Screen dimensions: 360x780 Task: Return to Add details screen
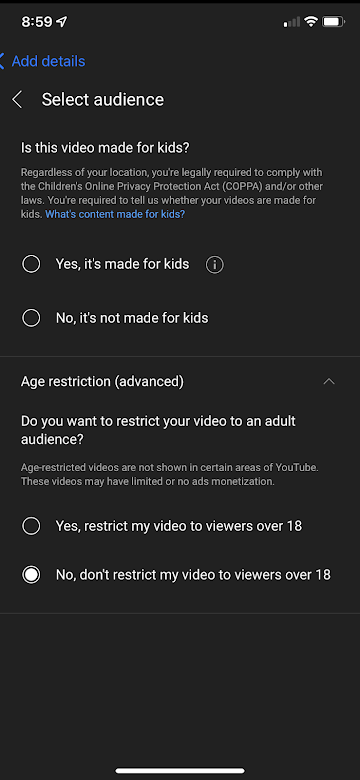[48, 61]
